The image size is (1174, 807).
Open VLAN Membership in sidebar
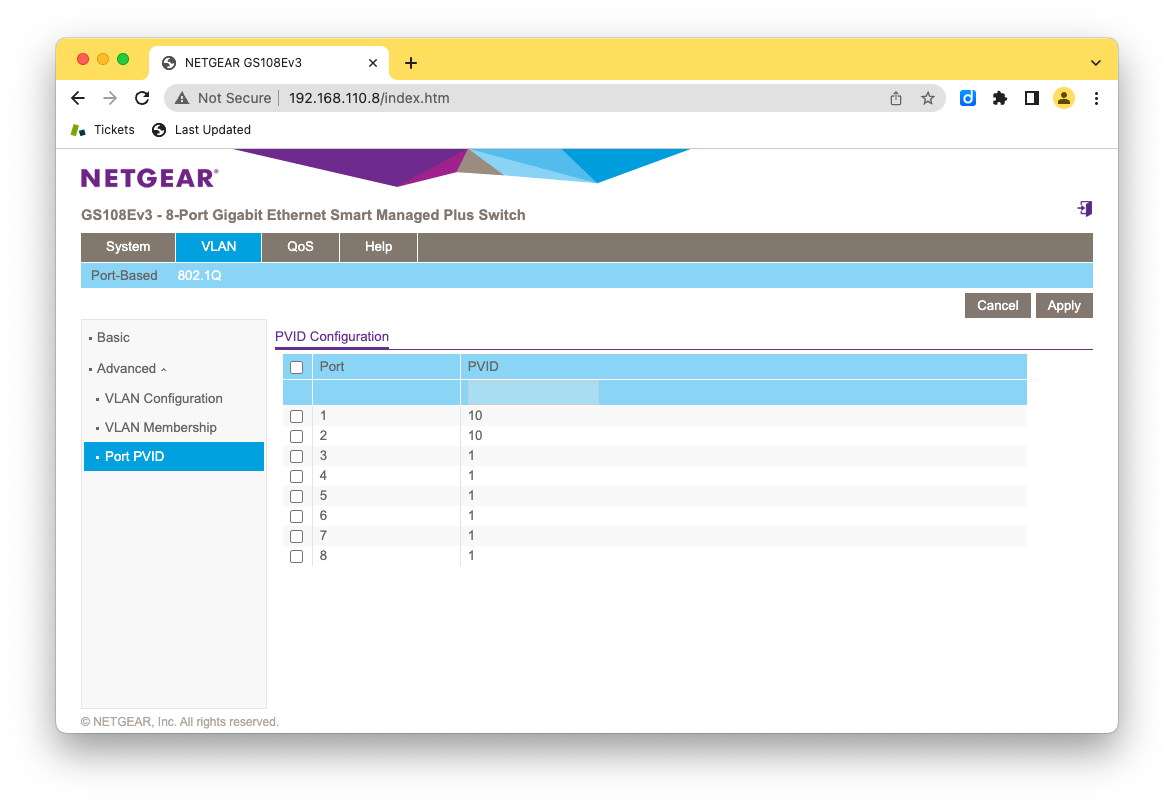[160, 427]
